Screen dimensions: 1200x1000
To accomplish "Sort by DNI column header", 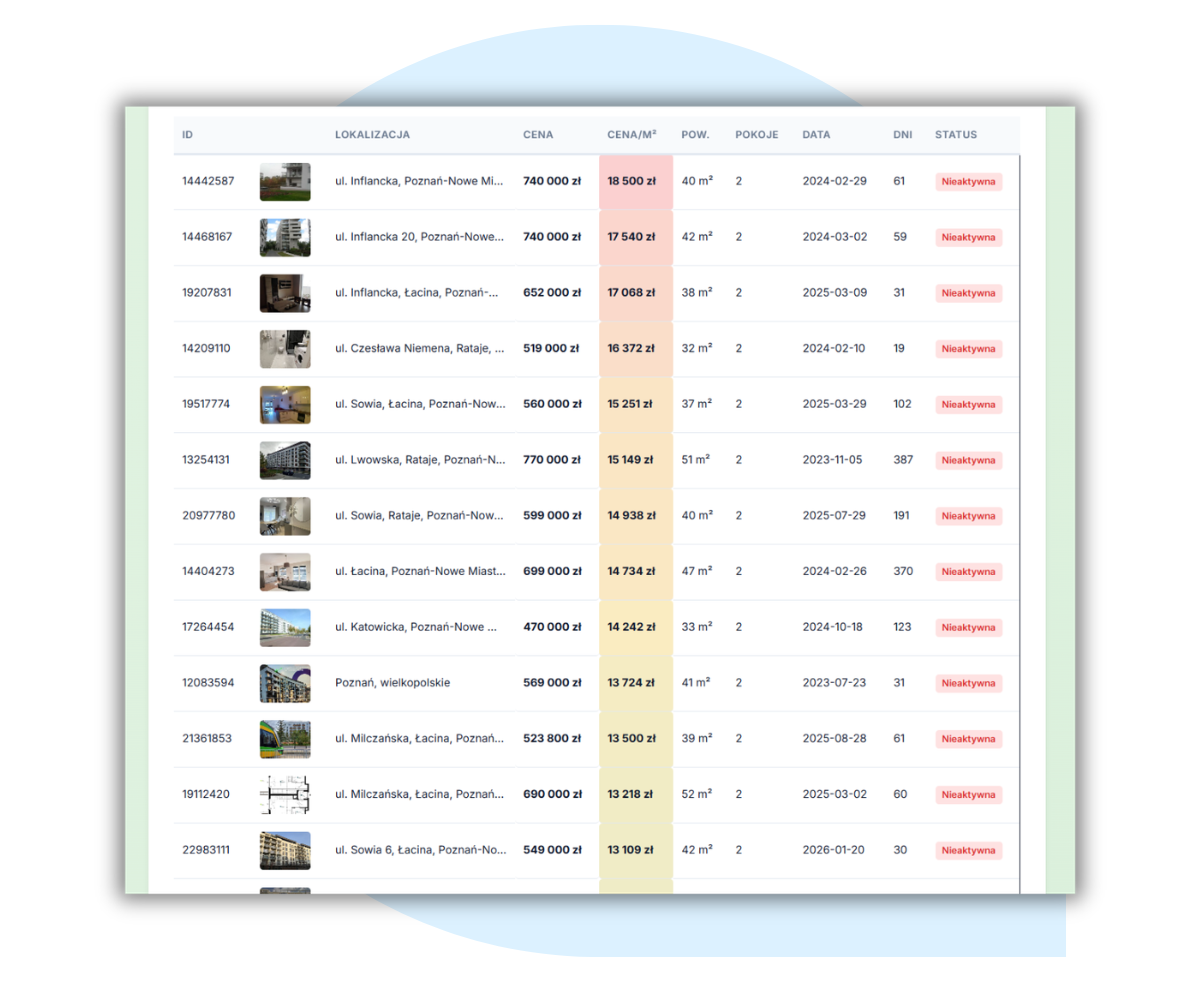I will point(902,135).
